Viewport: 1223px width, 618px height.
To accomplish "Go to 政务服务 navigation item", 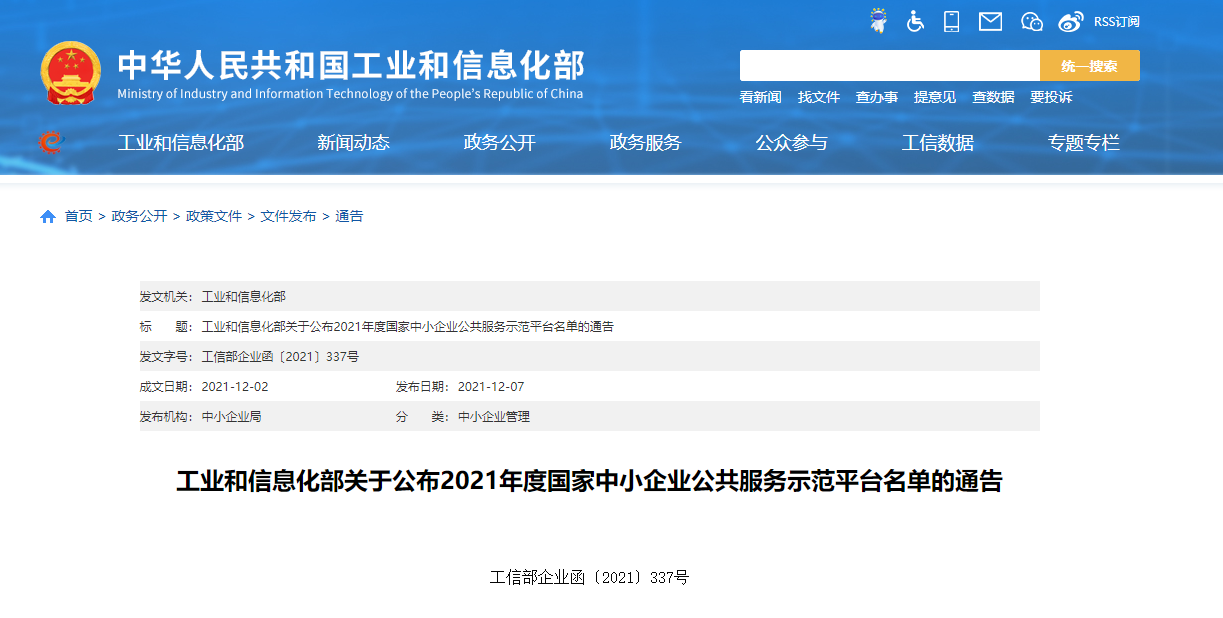I will (x=645, y=143).
